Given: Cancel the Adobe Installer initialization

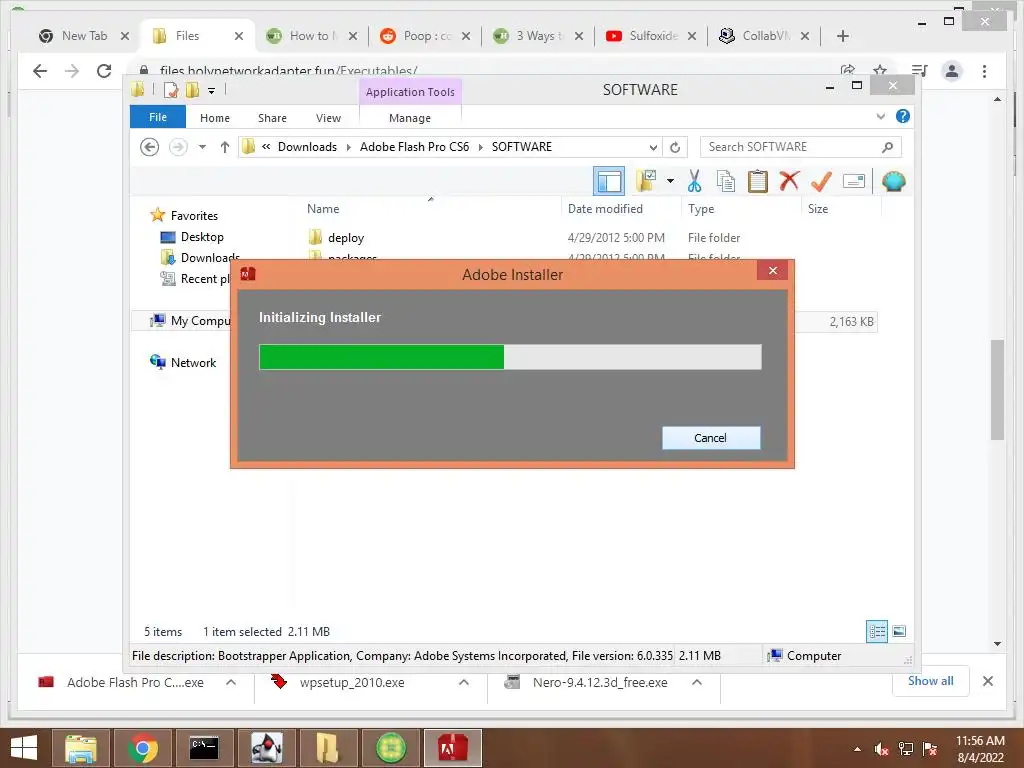Looking at the screenshot, I should pos(711,438).
